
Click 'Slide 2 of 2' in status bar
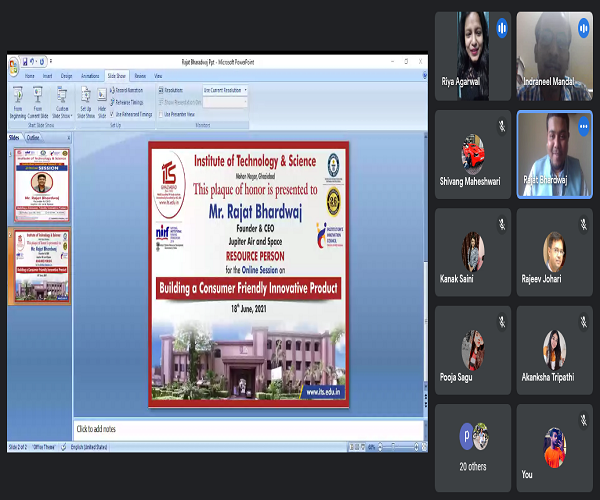click(x=18, y=447)
